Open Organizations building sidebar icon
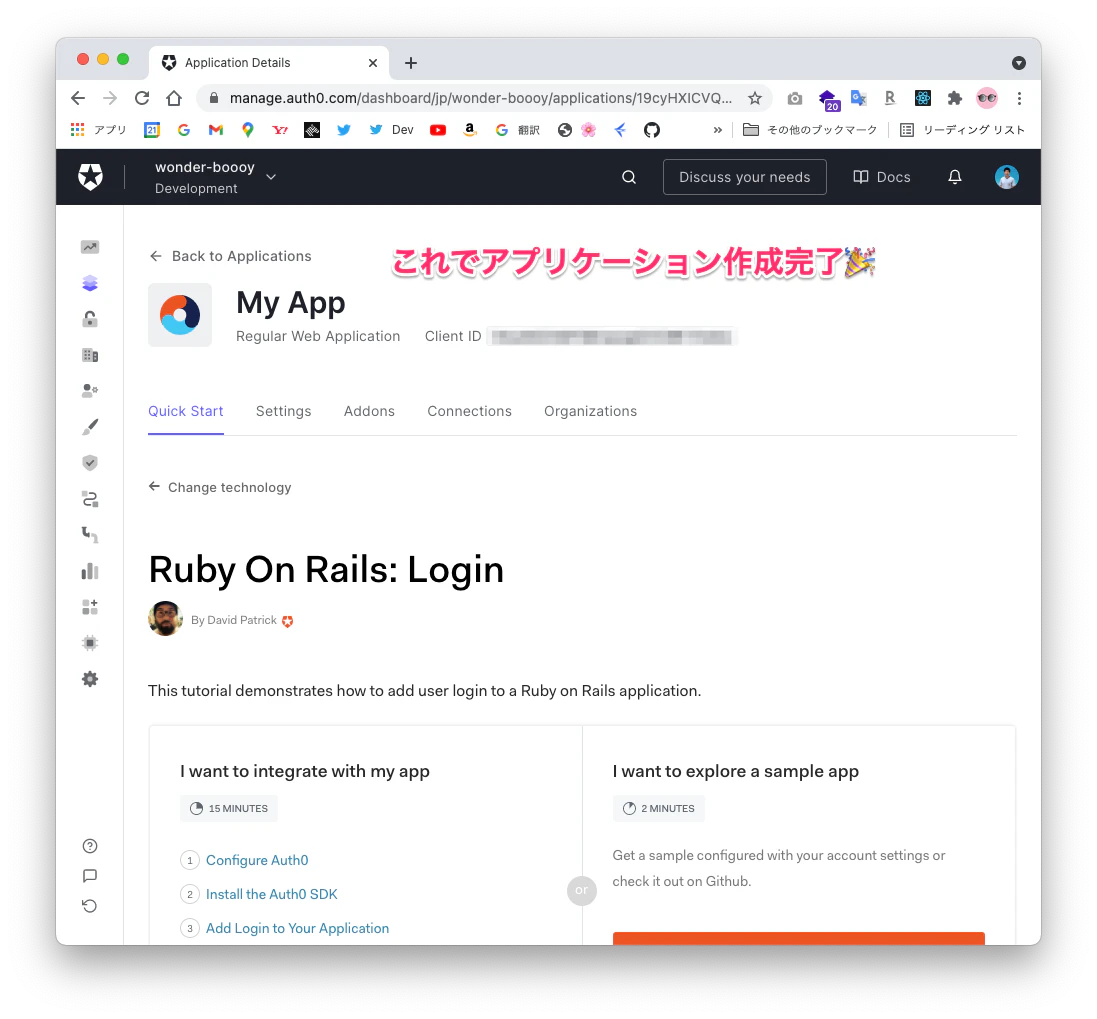This screenshot has height=1019, width=1097. click(x=90, y=355)
